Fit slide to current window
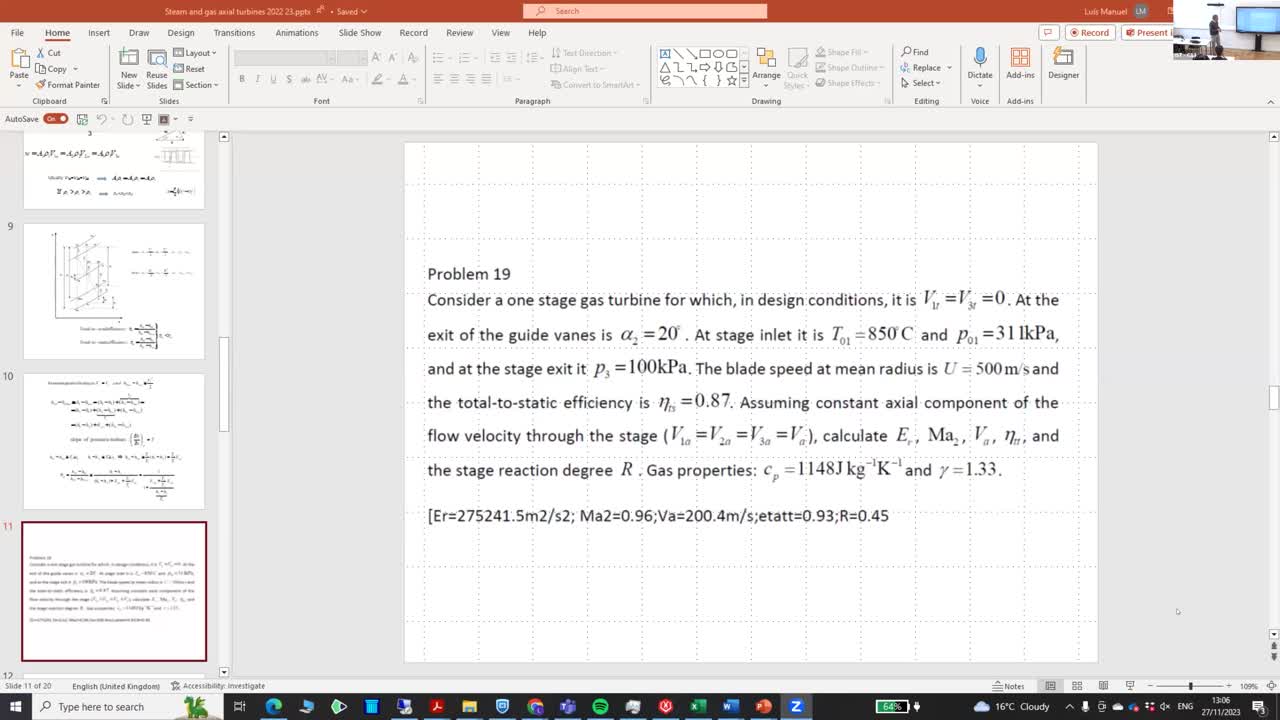The width and height of the screenshot is (1280, 720). click(1270, 686)
